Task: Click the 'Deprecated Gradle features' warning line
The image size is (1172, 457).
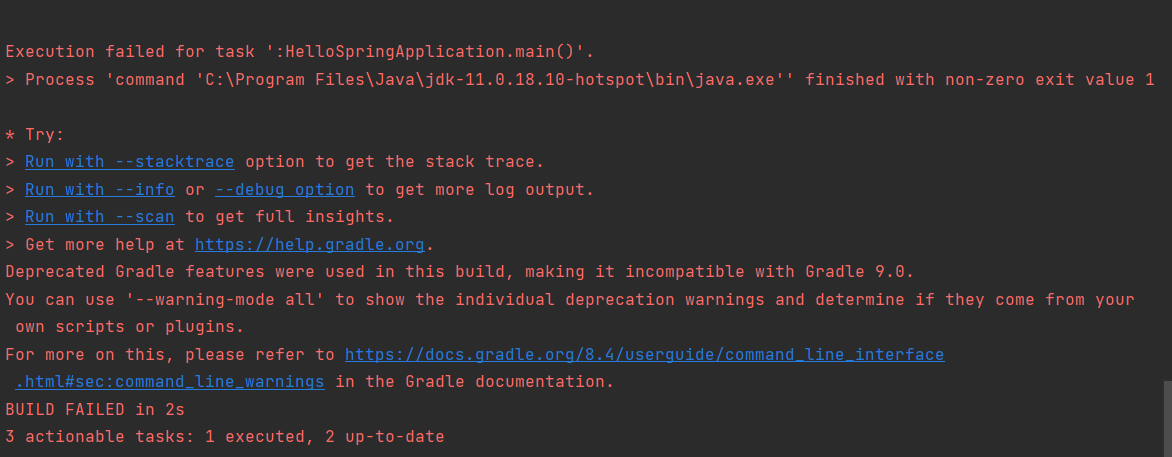Action: (460, 272)
